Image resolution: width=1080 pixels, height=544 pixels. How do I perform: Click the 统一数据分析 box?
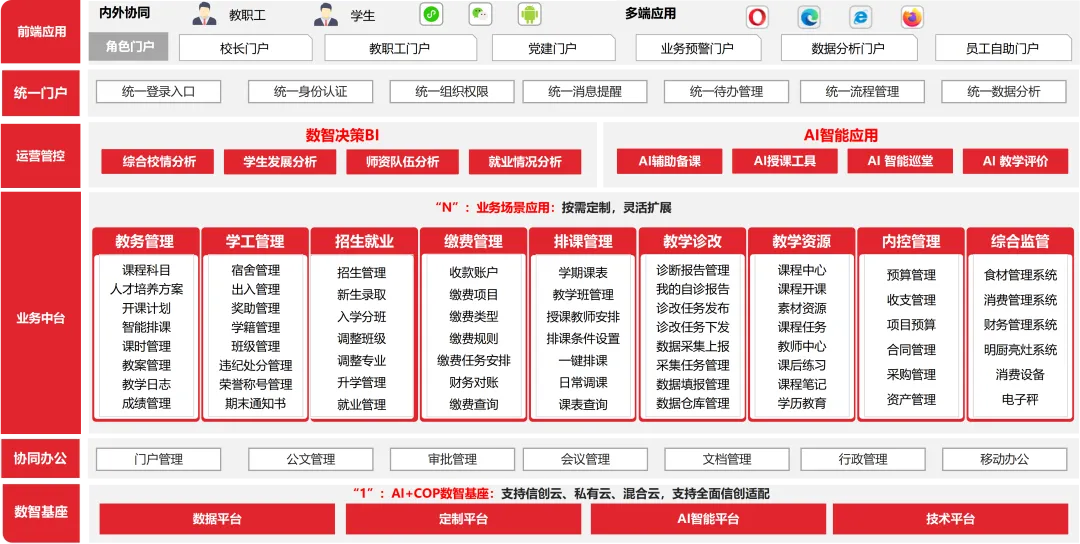pyautogui.click(x=1004, y=92)
